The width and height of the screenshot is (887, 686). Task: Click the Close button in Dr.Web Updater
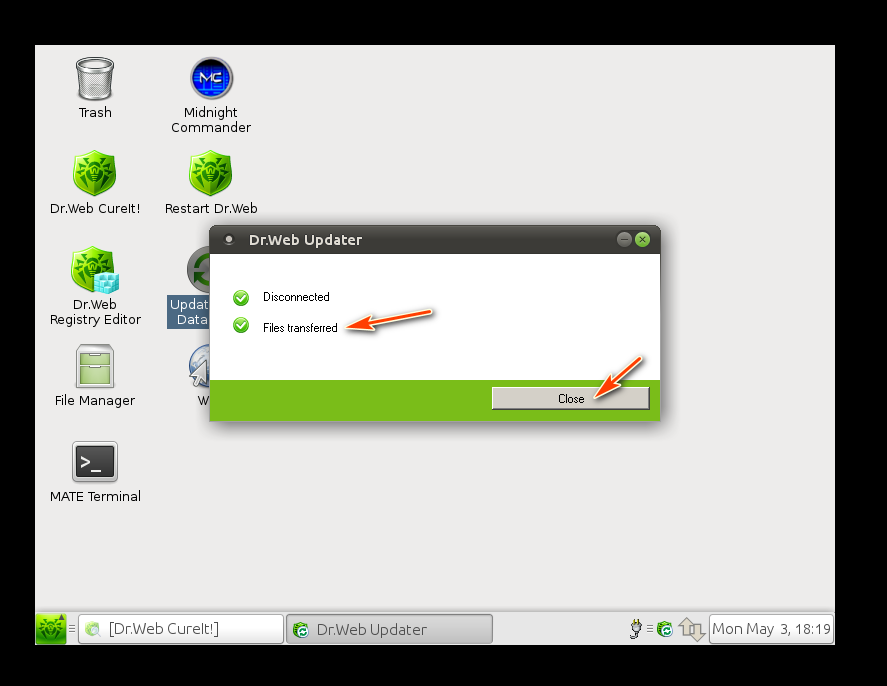[x=570, y=399]
